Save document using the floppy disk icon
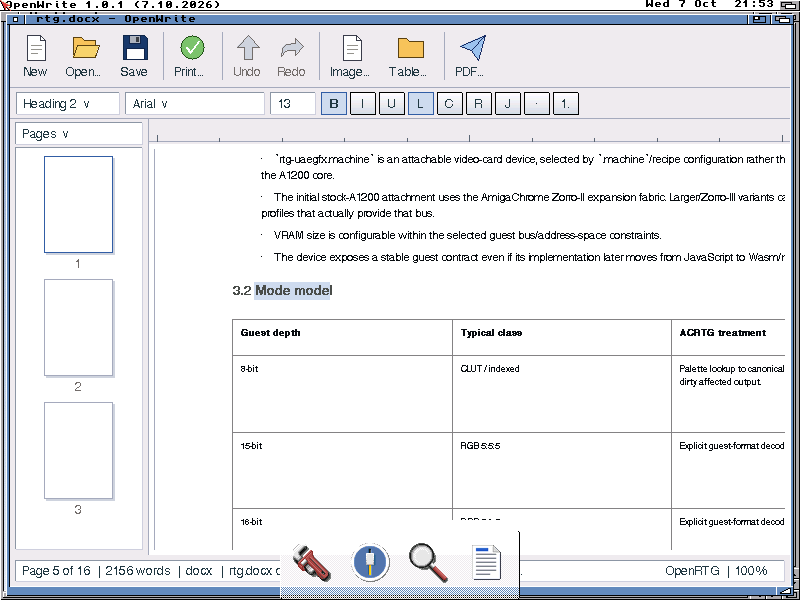Screen dimensions: 800x600 point(134,56)
